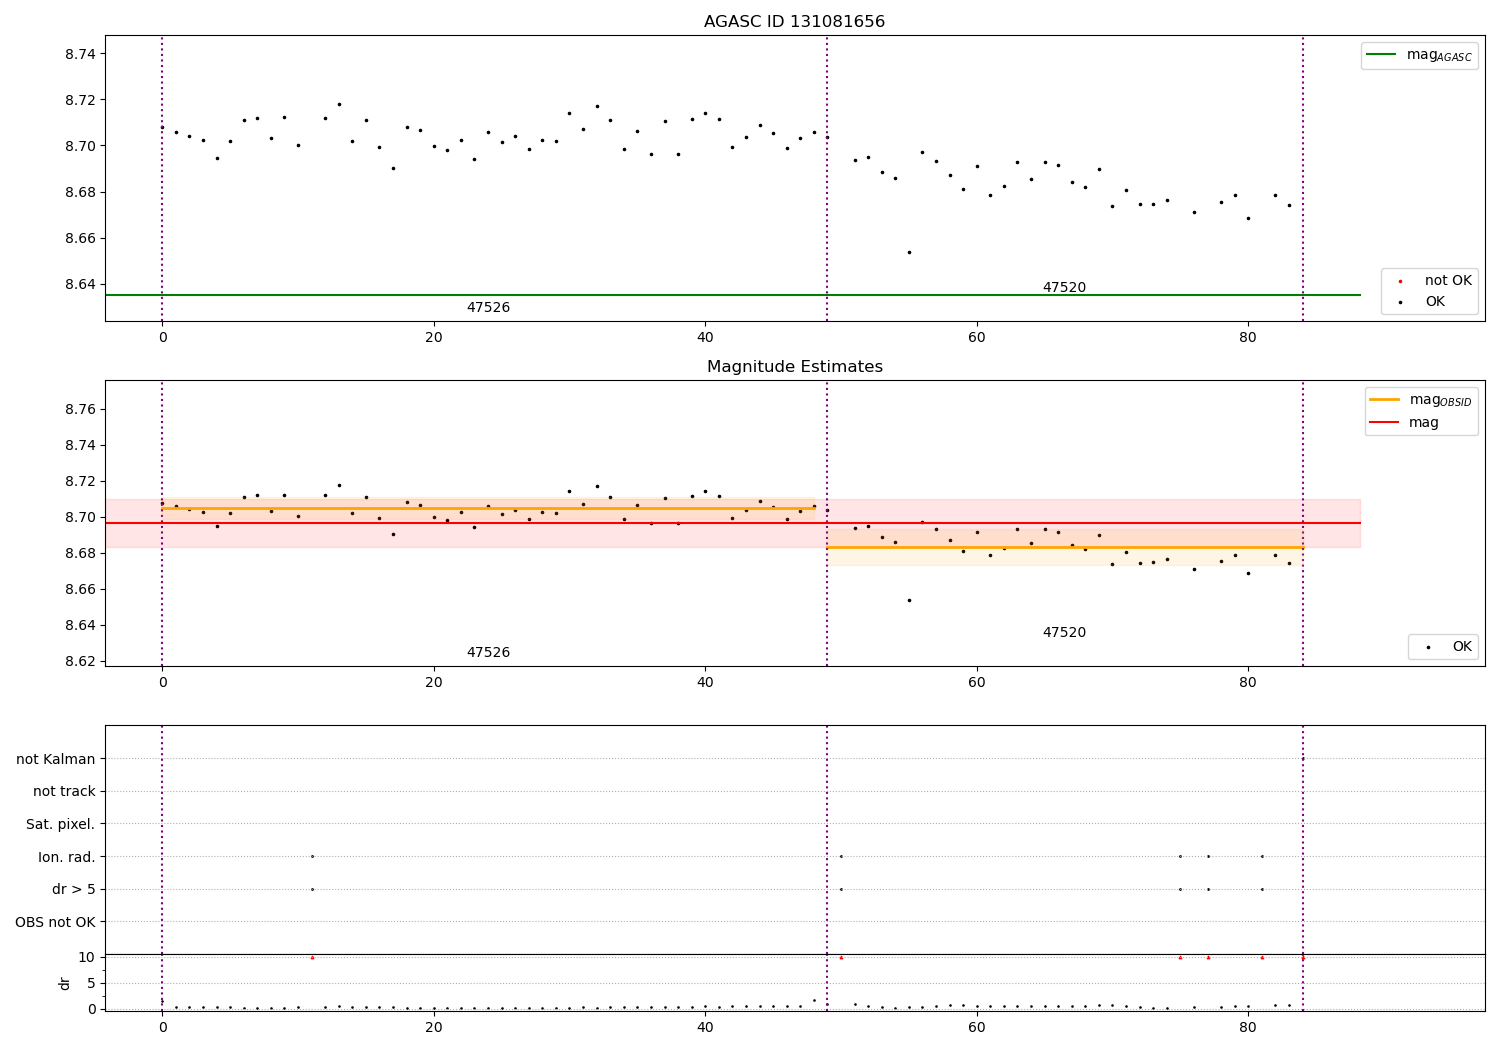Click the orange mag line segment for obsid 47520
Viewport: 1500px width, 1050px height.
1064,547
